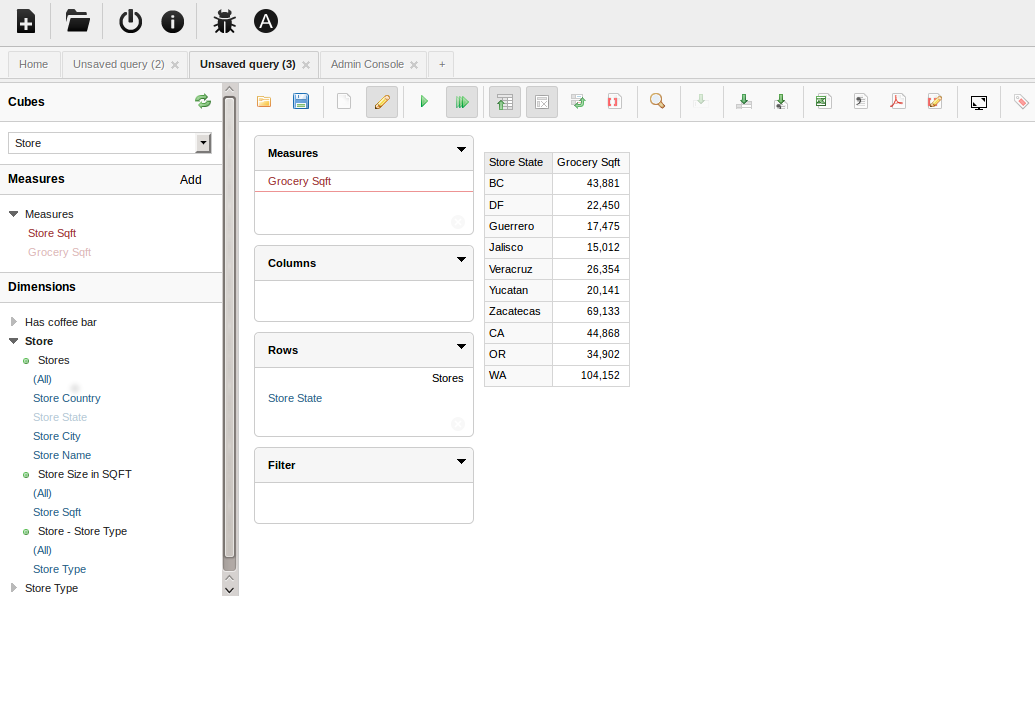The width and height of the screenshot is (1035, 727).
Task: Create a new query from top bar
Action: tap(26, 22)
